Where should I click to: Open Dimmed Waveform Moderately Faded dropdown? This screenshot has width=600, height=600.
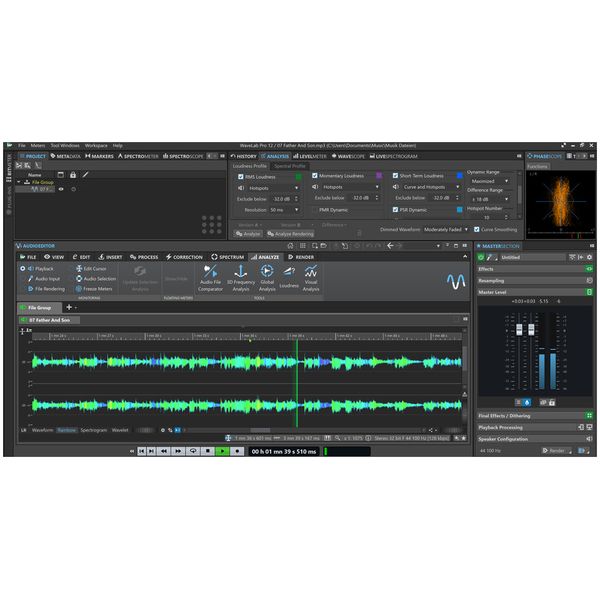point(446,230)
